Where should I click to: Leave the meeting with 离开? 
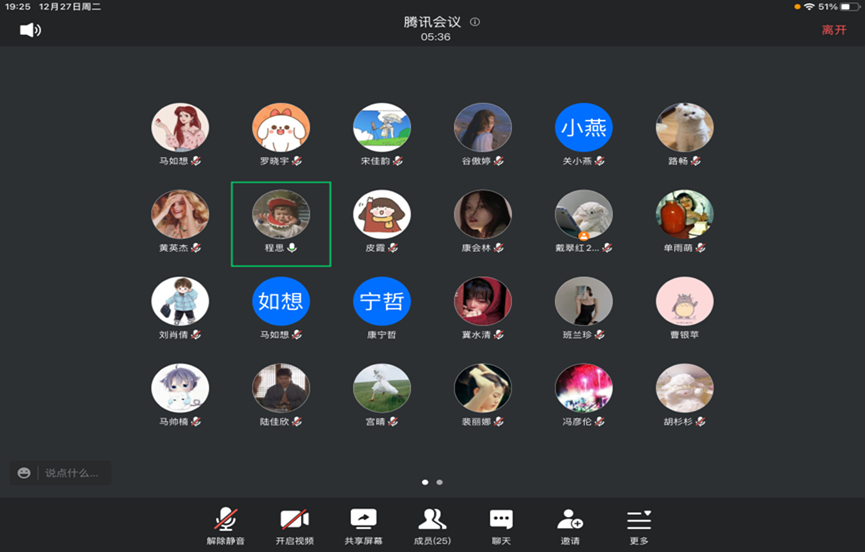coord(834,30)
